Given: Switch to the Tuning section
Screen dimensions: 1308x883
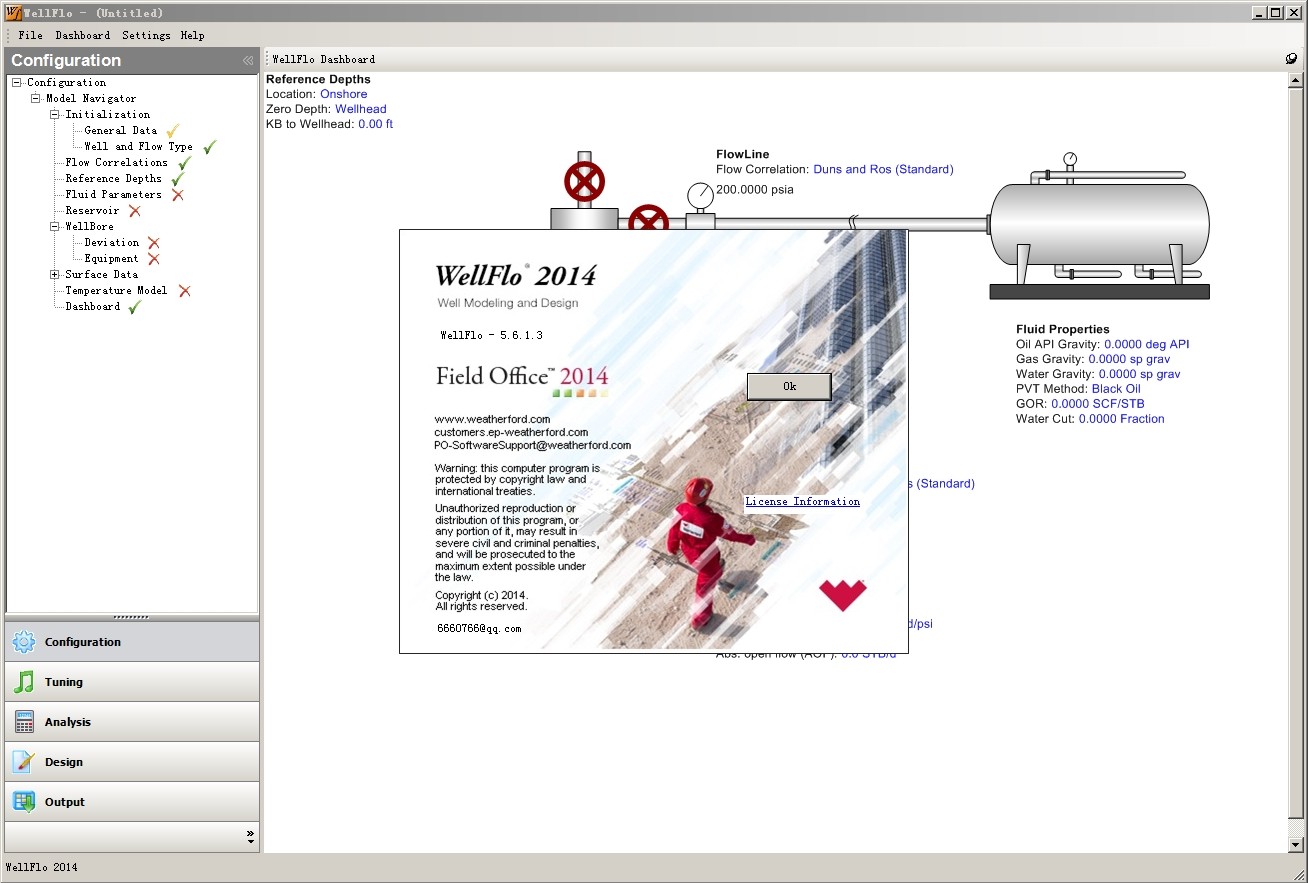Looking at the screenshot, I should pos(132,682).
